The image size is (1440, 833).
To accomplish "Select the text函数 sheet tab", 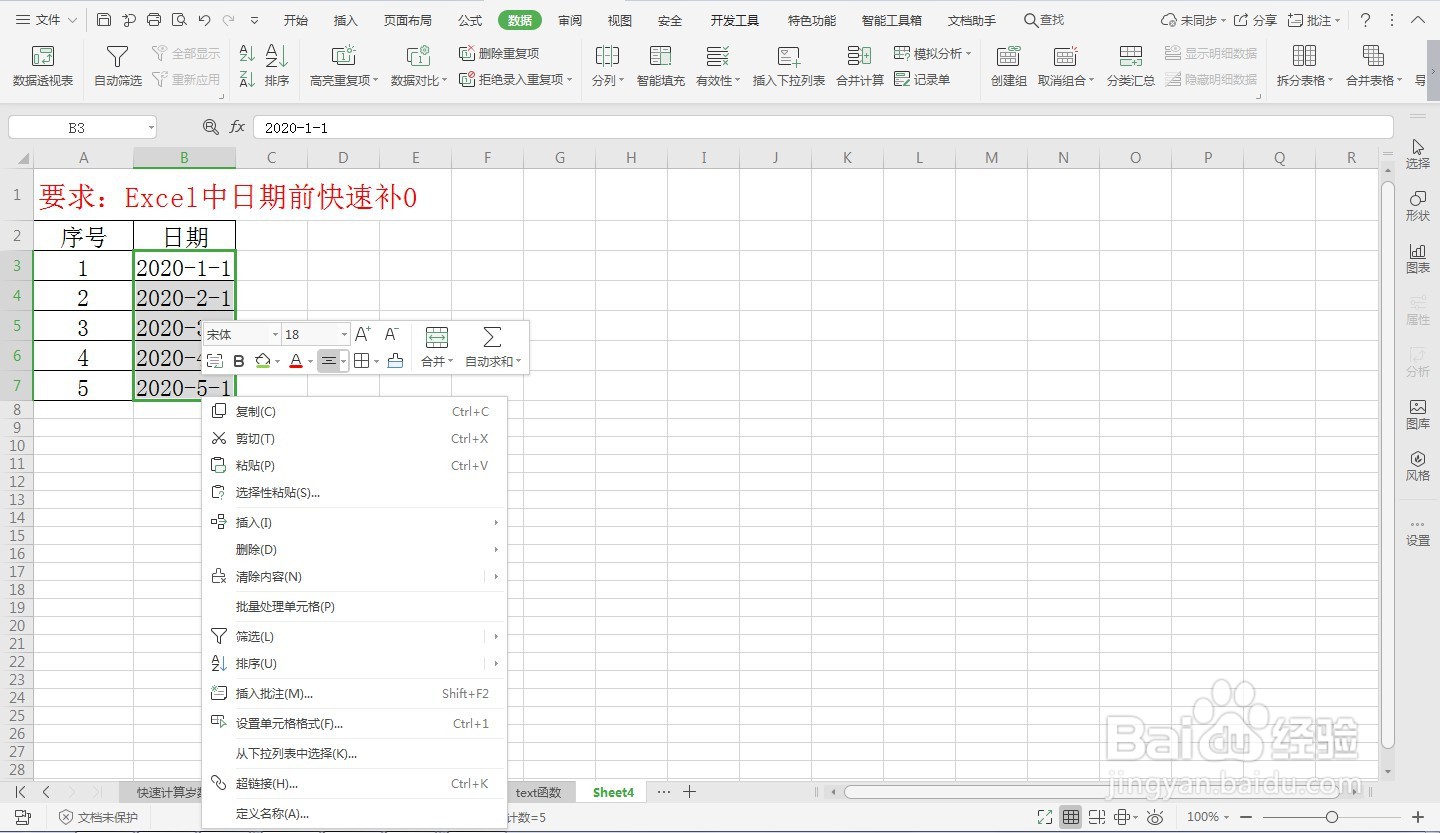I will pyautogui.click(x=538, y=792).
